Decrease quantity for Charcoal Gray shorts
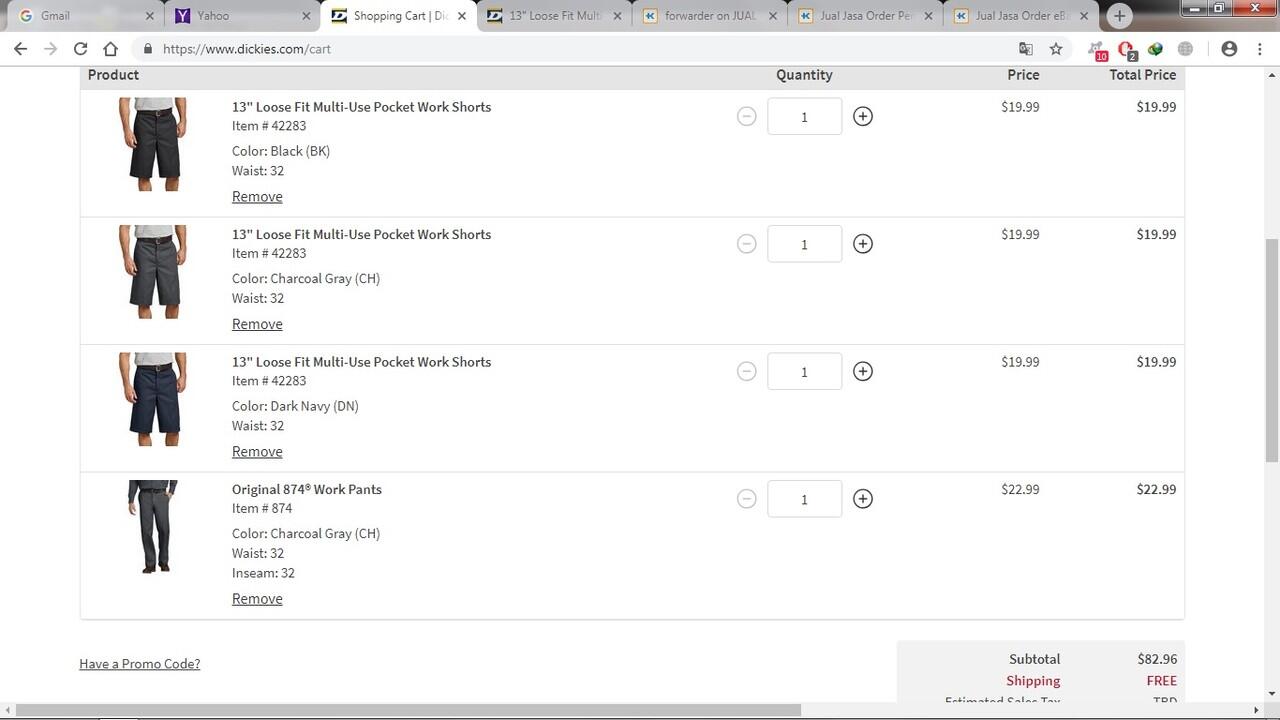1280x720 pixels. click(746, 244)
